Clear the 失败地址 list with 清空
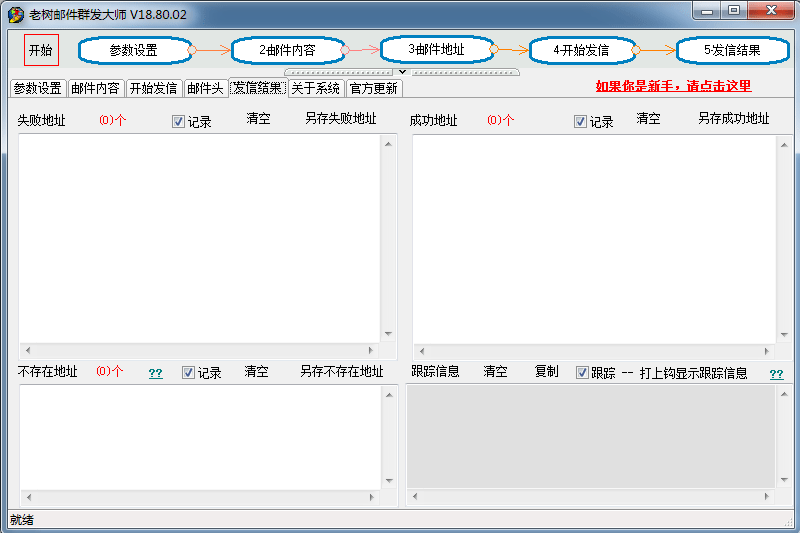Image resolution: width=800 pixels, height=533 pixels. (x=259, y=119)
